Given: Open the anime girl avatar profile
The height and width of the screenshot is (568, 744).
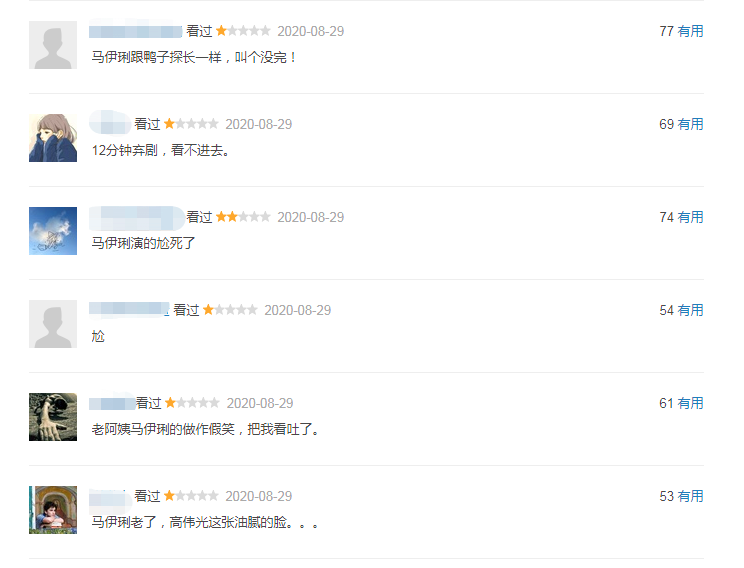Looking at the screenshot, I should tap(53, 138).
